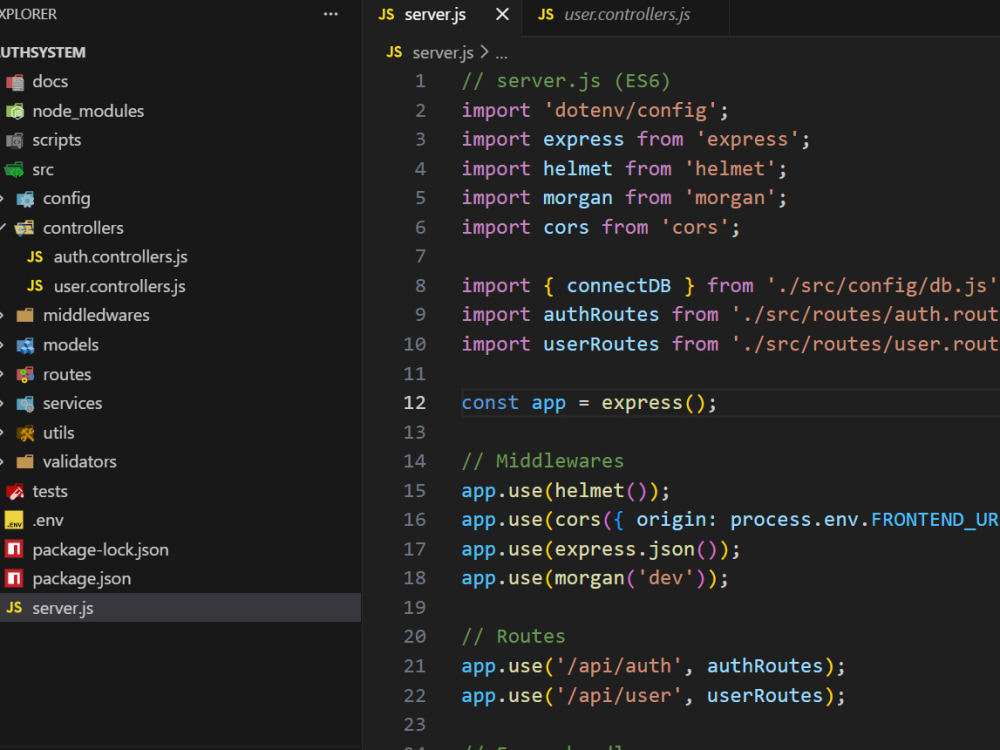Expand the services folder arrow
Viewport: 1000px width, 750px height.
coord(3,404)
